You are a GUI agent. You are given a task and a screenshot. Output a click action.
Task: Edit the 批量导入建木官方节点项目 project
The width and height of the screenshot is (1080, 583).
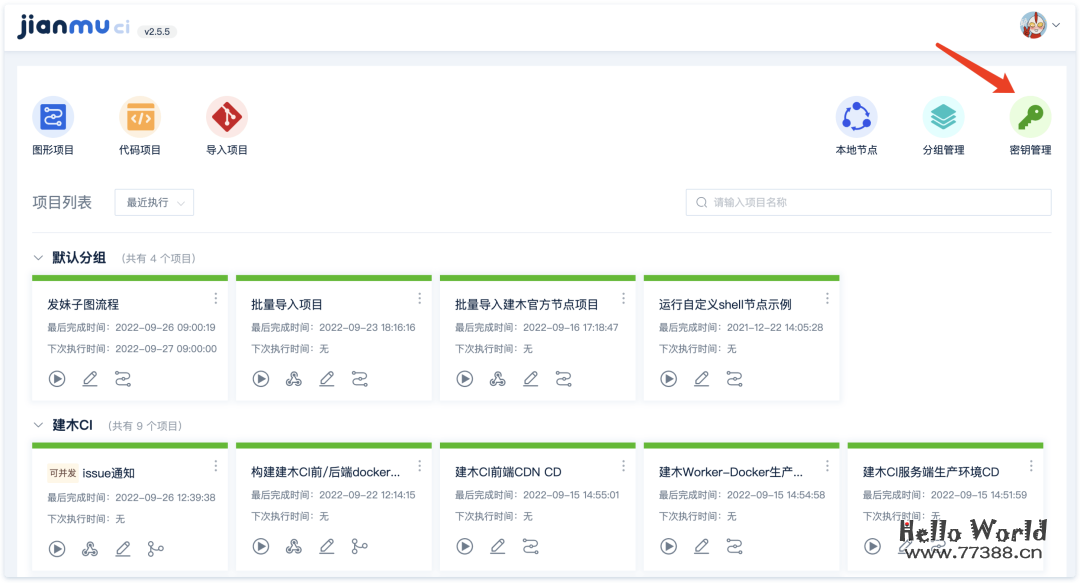pos(531,378)
